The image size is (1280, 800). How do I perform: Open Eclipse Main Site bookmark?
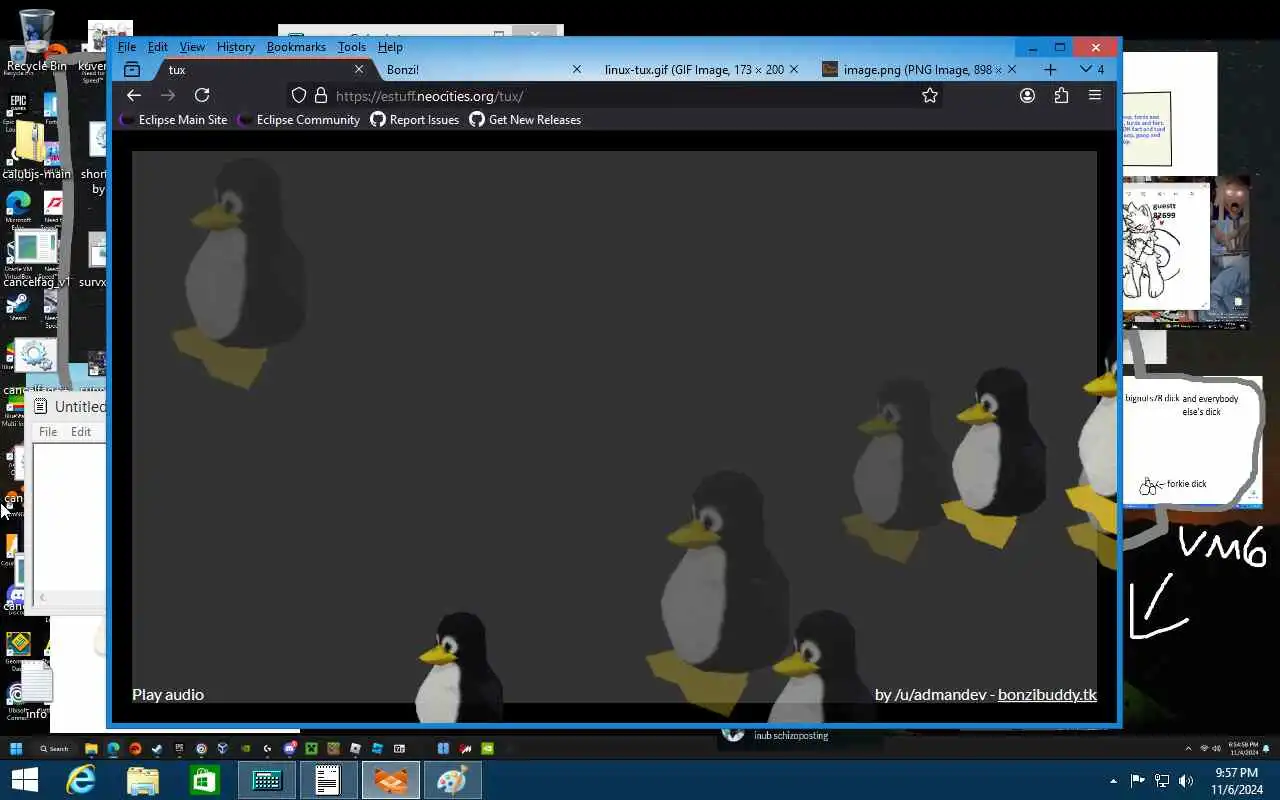(x=173, y=120)
